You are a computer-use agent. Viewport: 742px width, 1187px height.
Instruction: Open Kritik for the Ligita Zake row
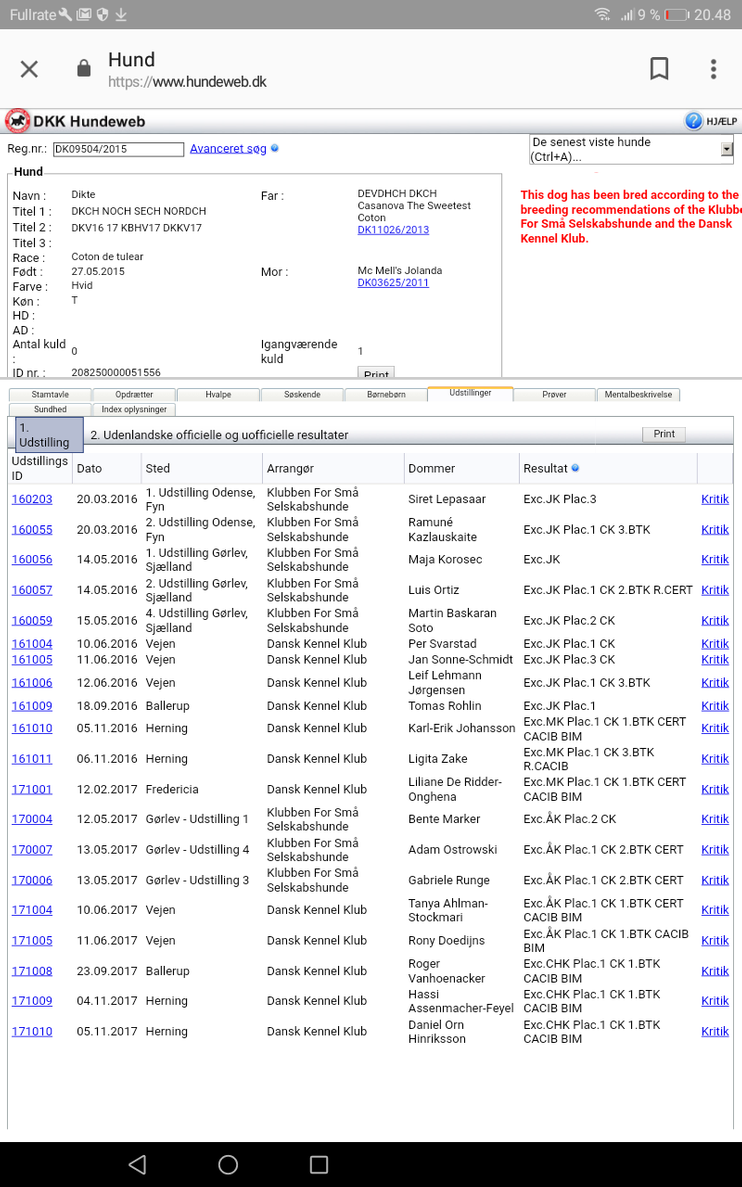(715, 759)
